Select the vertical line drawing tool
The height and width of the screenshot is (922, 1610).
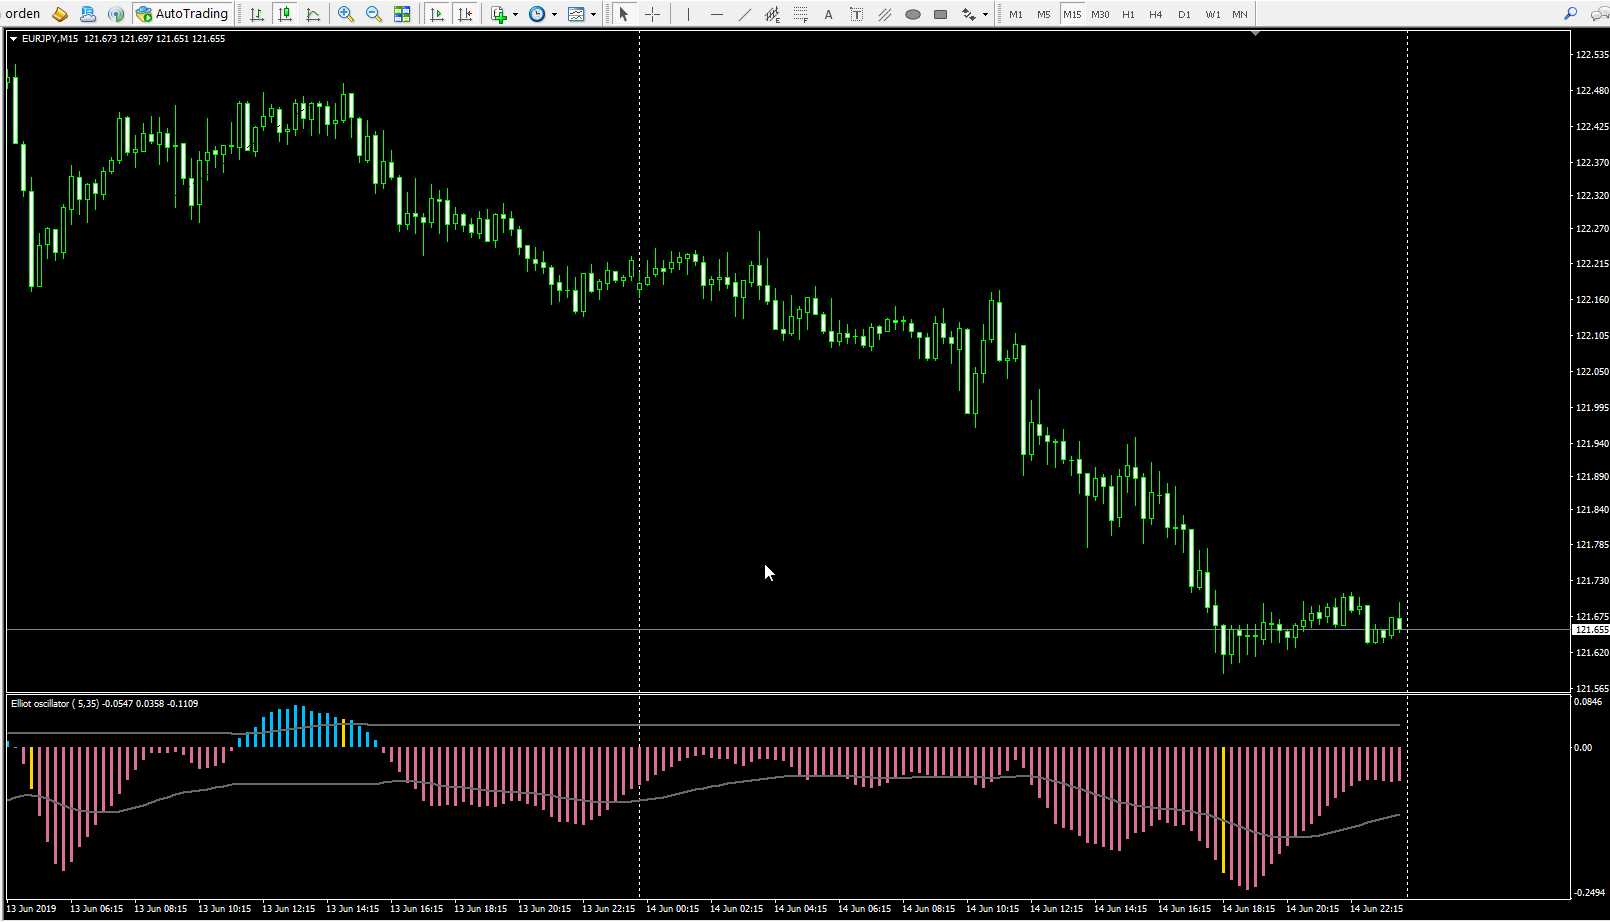(688, 14)
